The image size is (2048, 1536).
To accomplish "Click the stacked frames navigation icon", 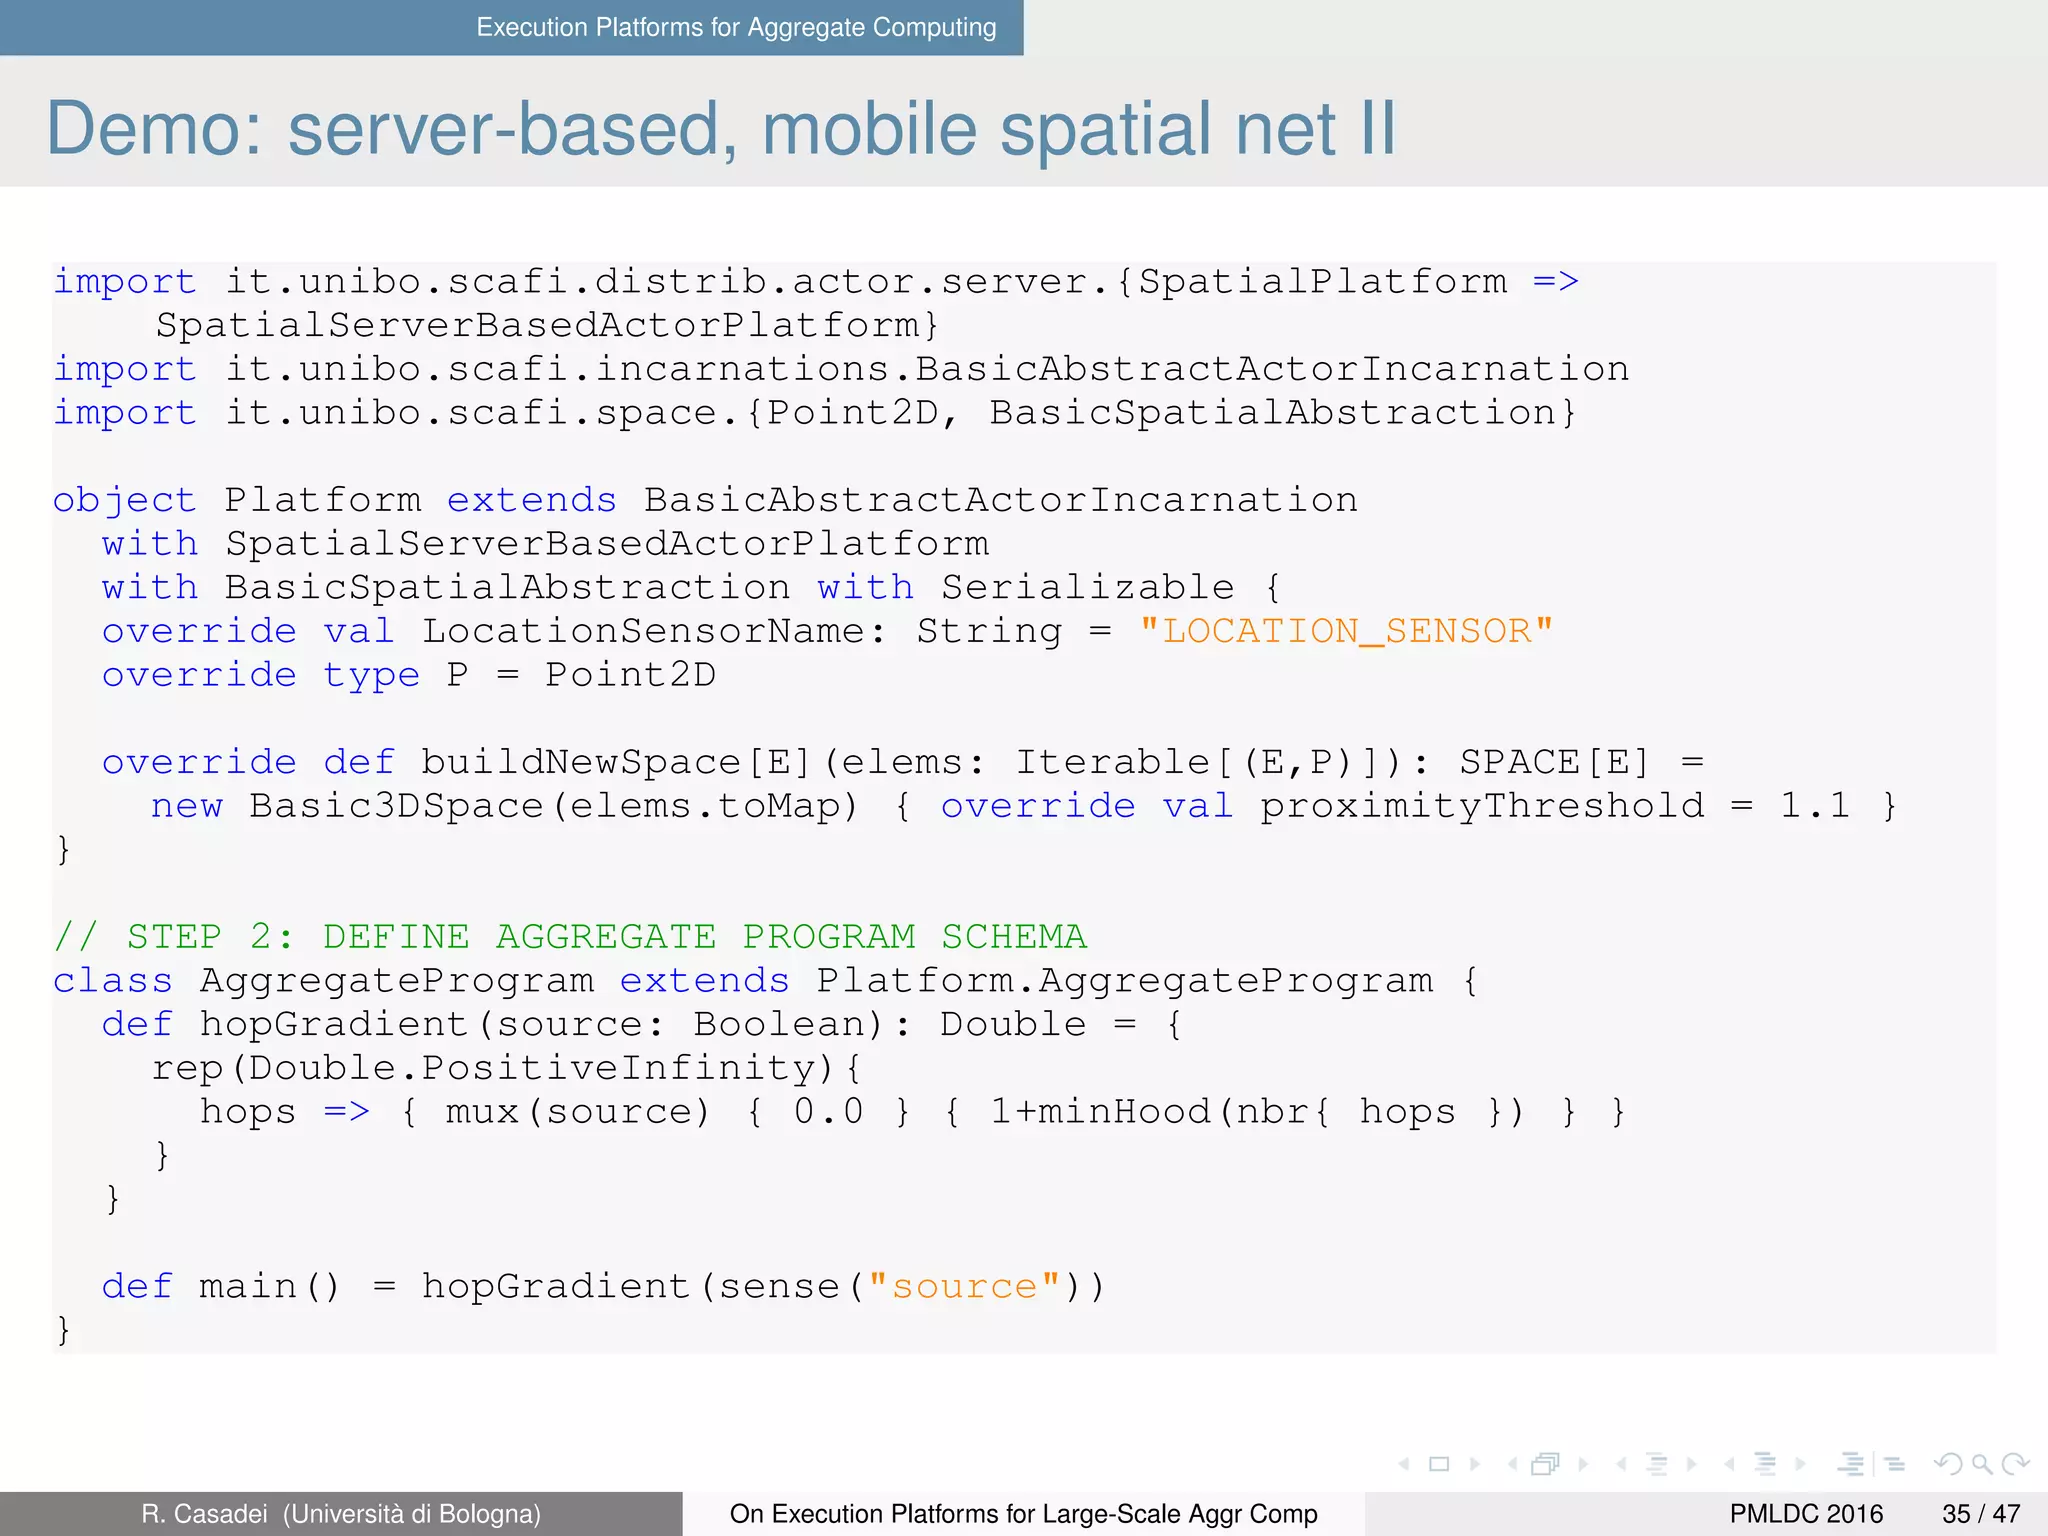I will coord(1546,1464).
